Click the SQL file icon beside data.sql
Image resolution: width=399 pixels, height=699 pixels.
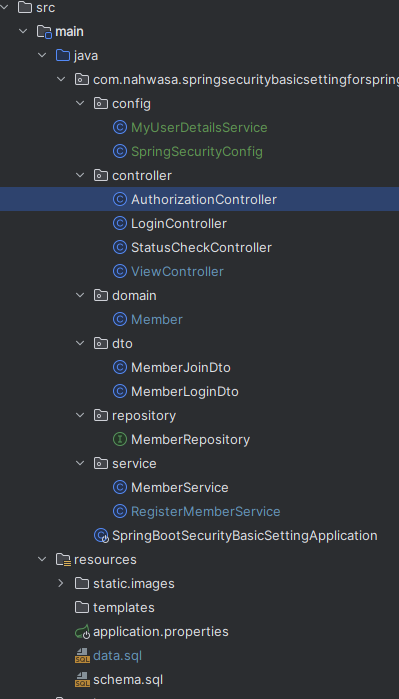(x=82, y=656)
